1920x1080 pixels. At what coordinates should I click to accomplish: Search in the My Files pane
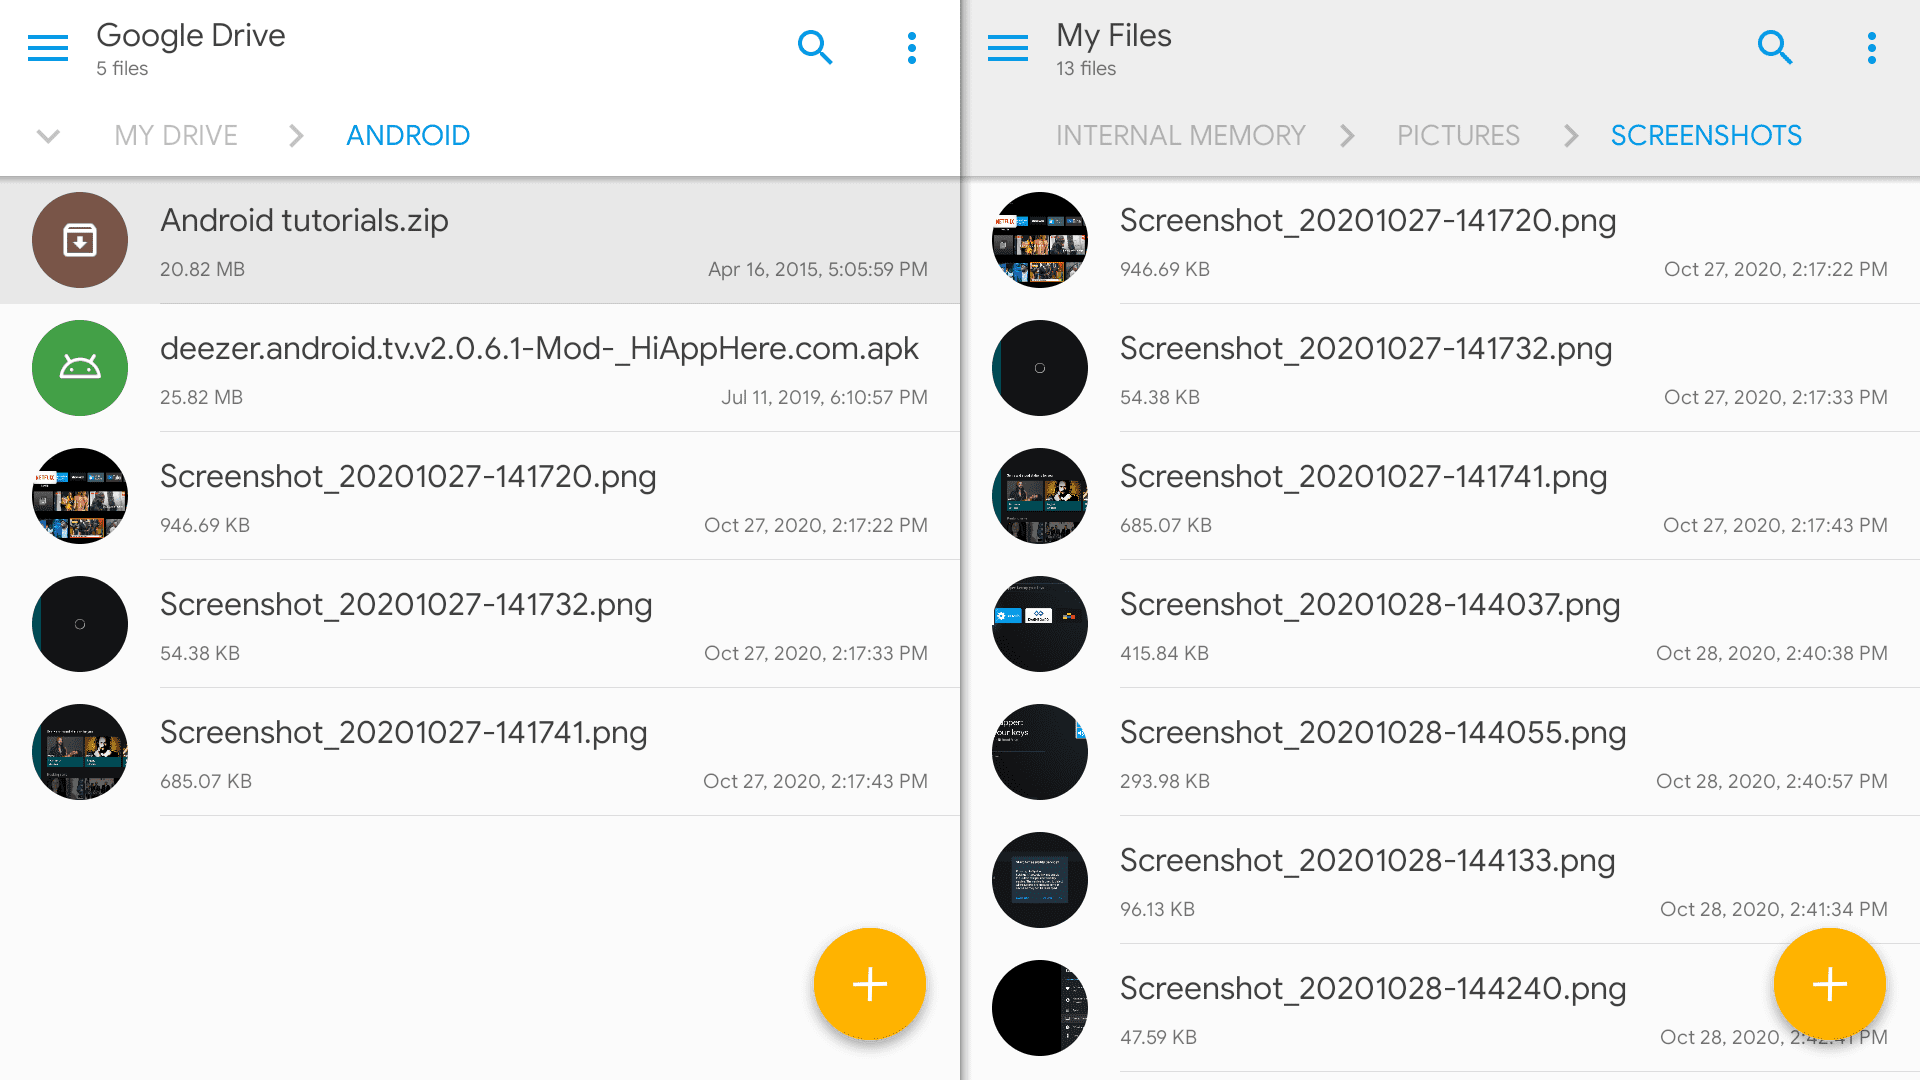[1775, 47]
